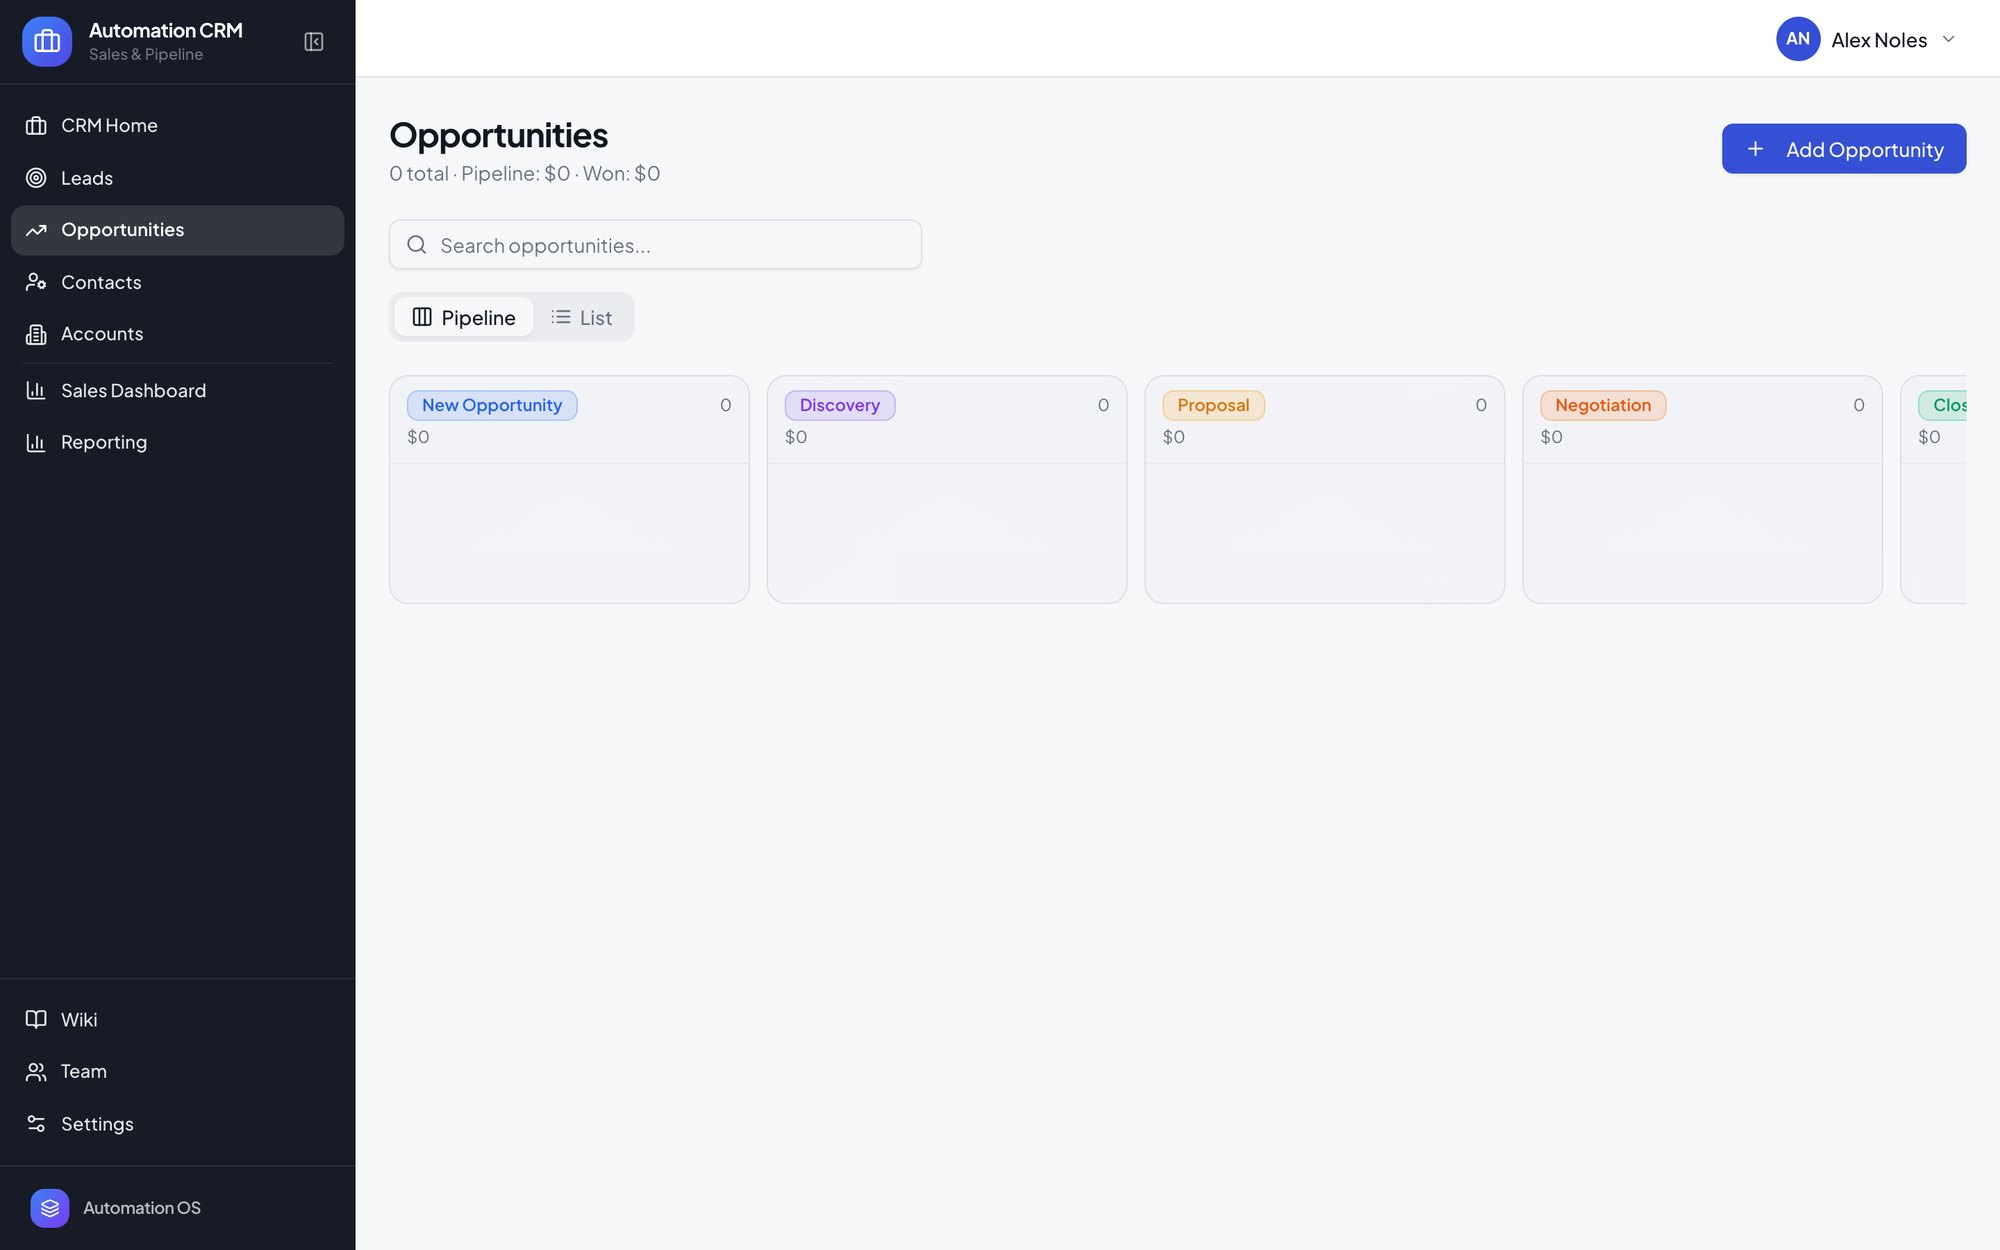Click the Search opportunities input field
The height and width of the screenshot is (1250, 2000).
[x=655, y=245]
